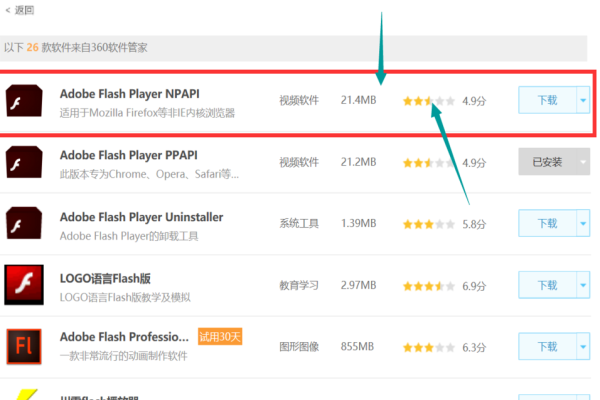This screenshot has width=600, height=400.
Task: Go back using the 返回 link
Action: pos(20,10)
